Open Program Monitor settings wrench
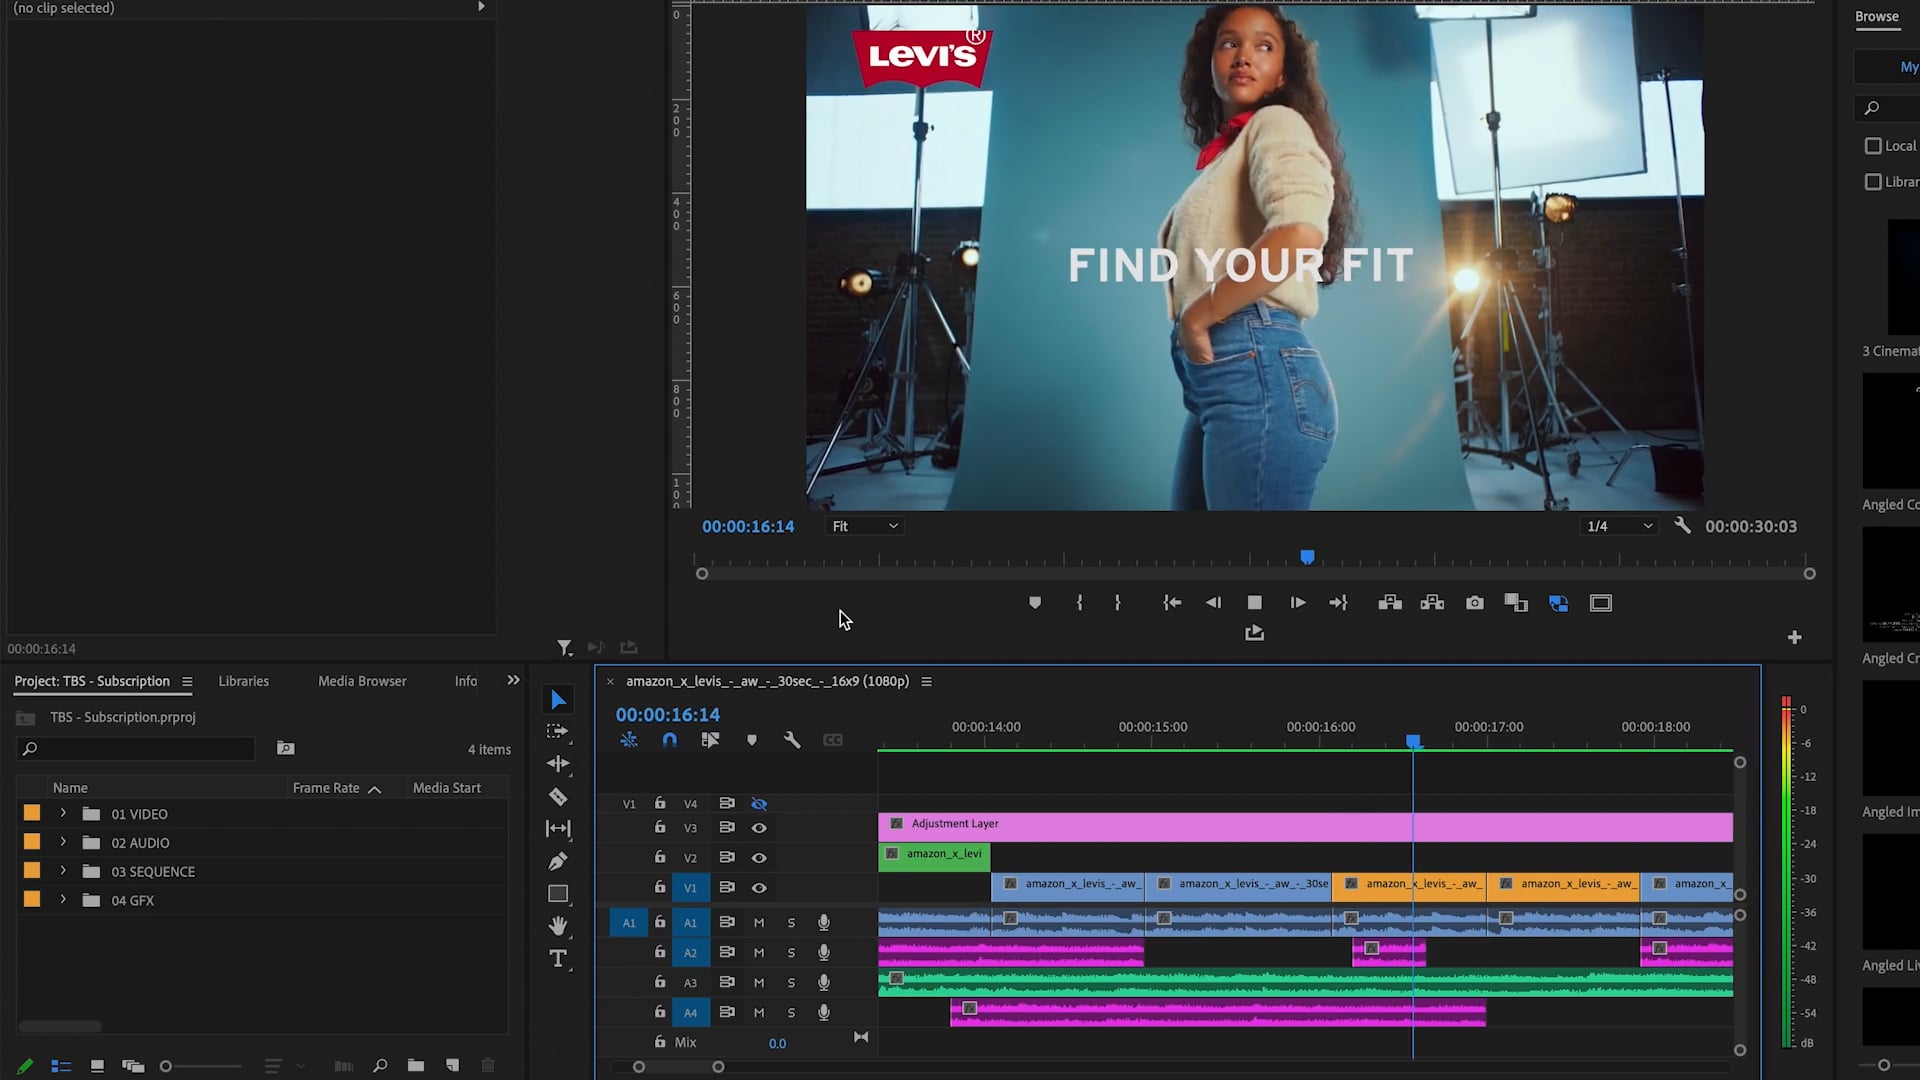 coord(1682,525)
